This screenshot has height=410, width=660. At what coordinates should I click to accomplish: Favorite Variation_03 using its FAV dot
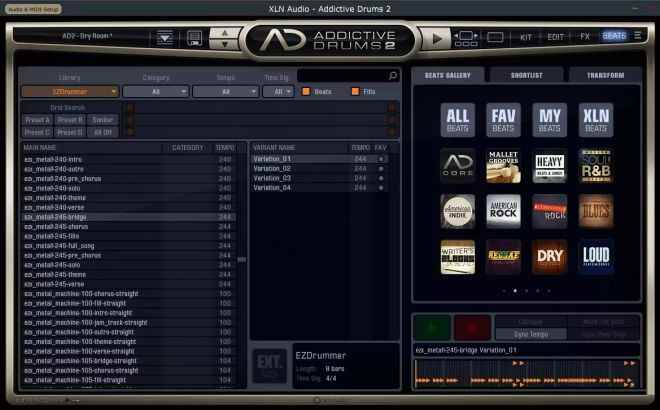pyautogui.click(x=381, y=178)
